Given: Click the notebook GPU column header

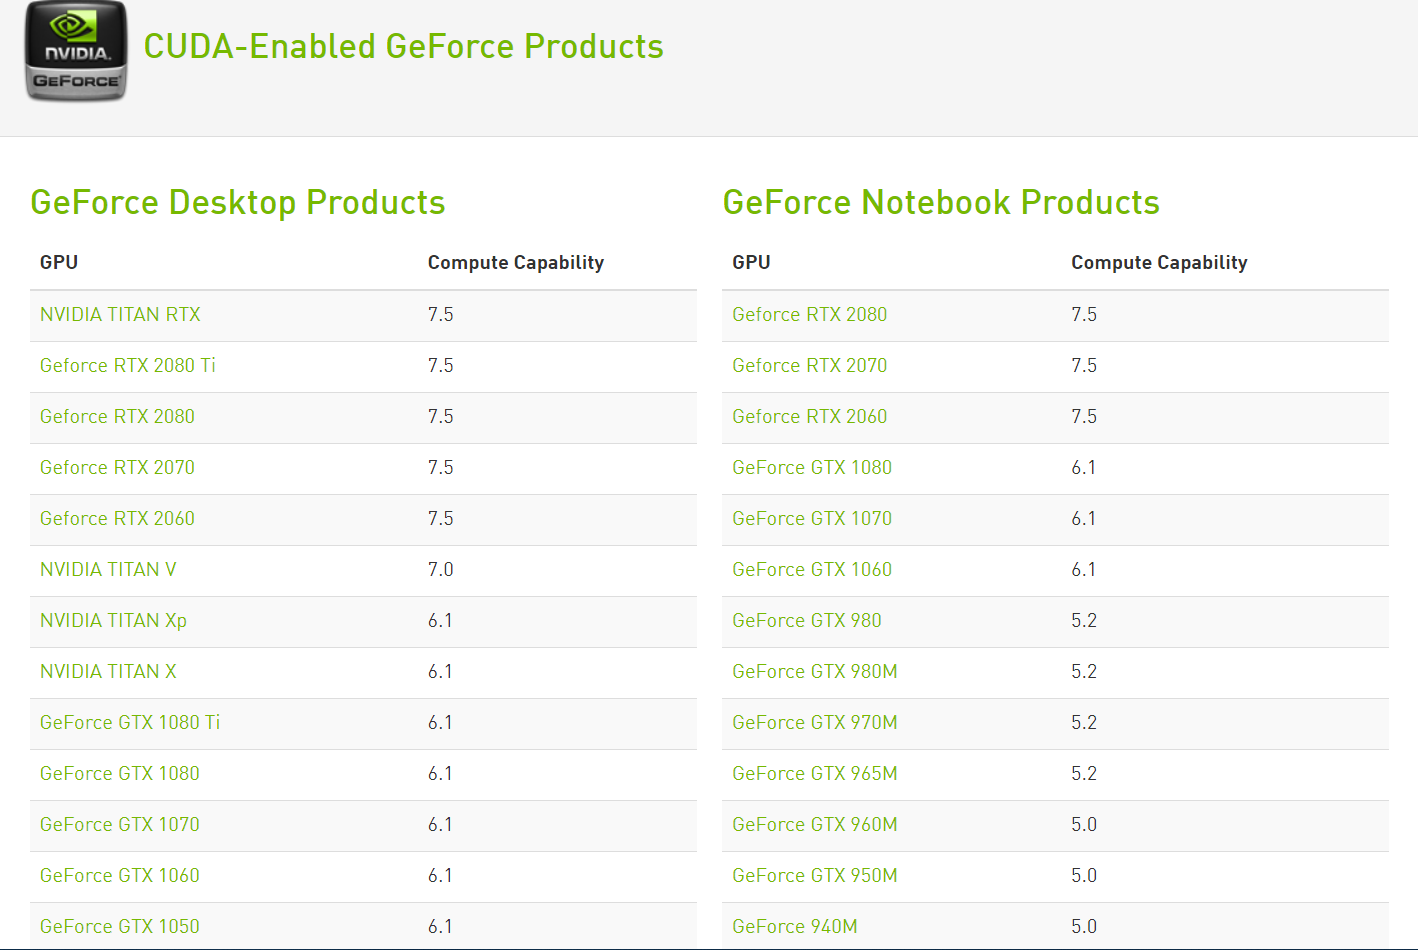Looking at the screenshot, I should pos(751,263).
